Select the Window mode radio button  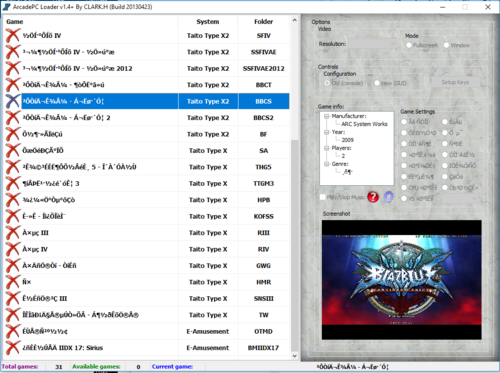click(446, 45)
